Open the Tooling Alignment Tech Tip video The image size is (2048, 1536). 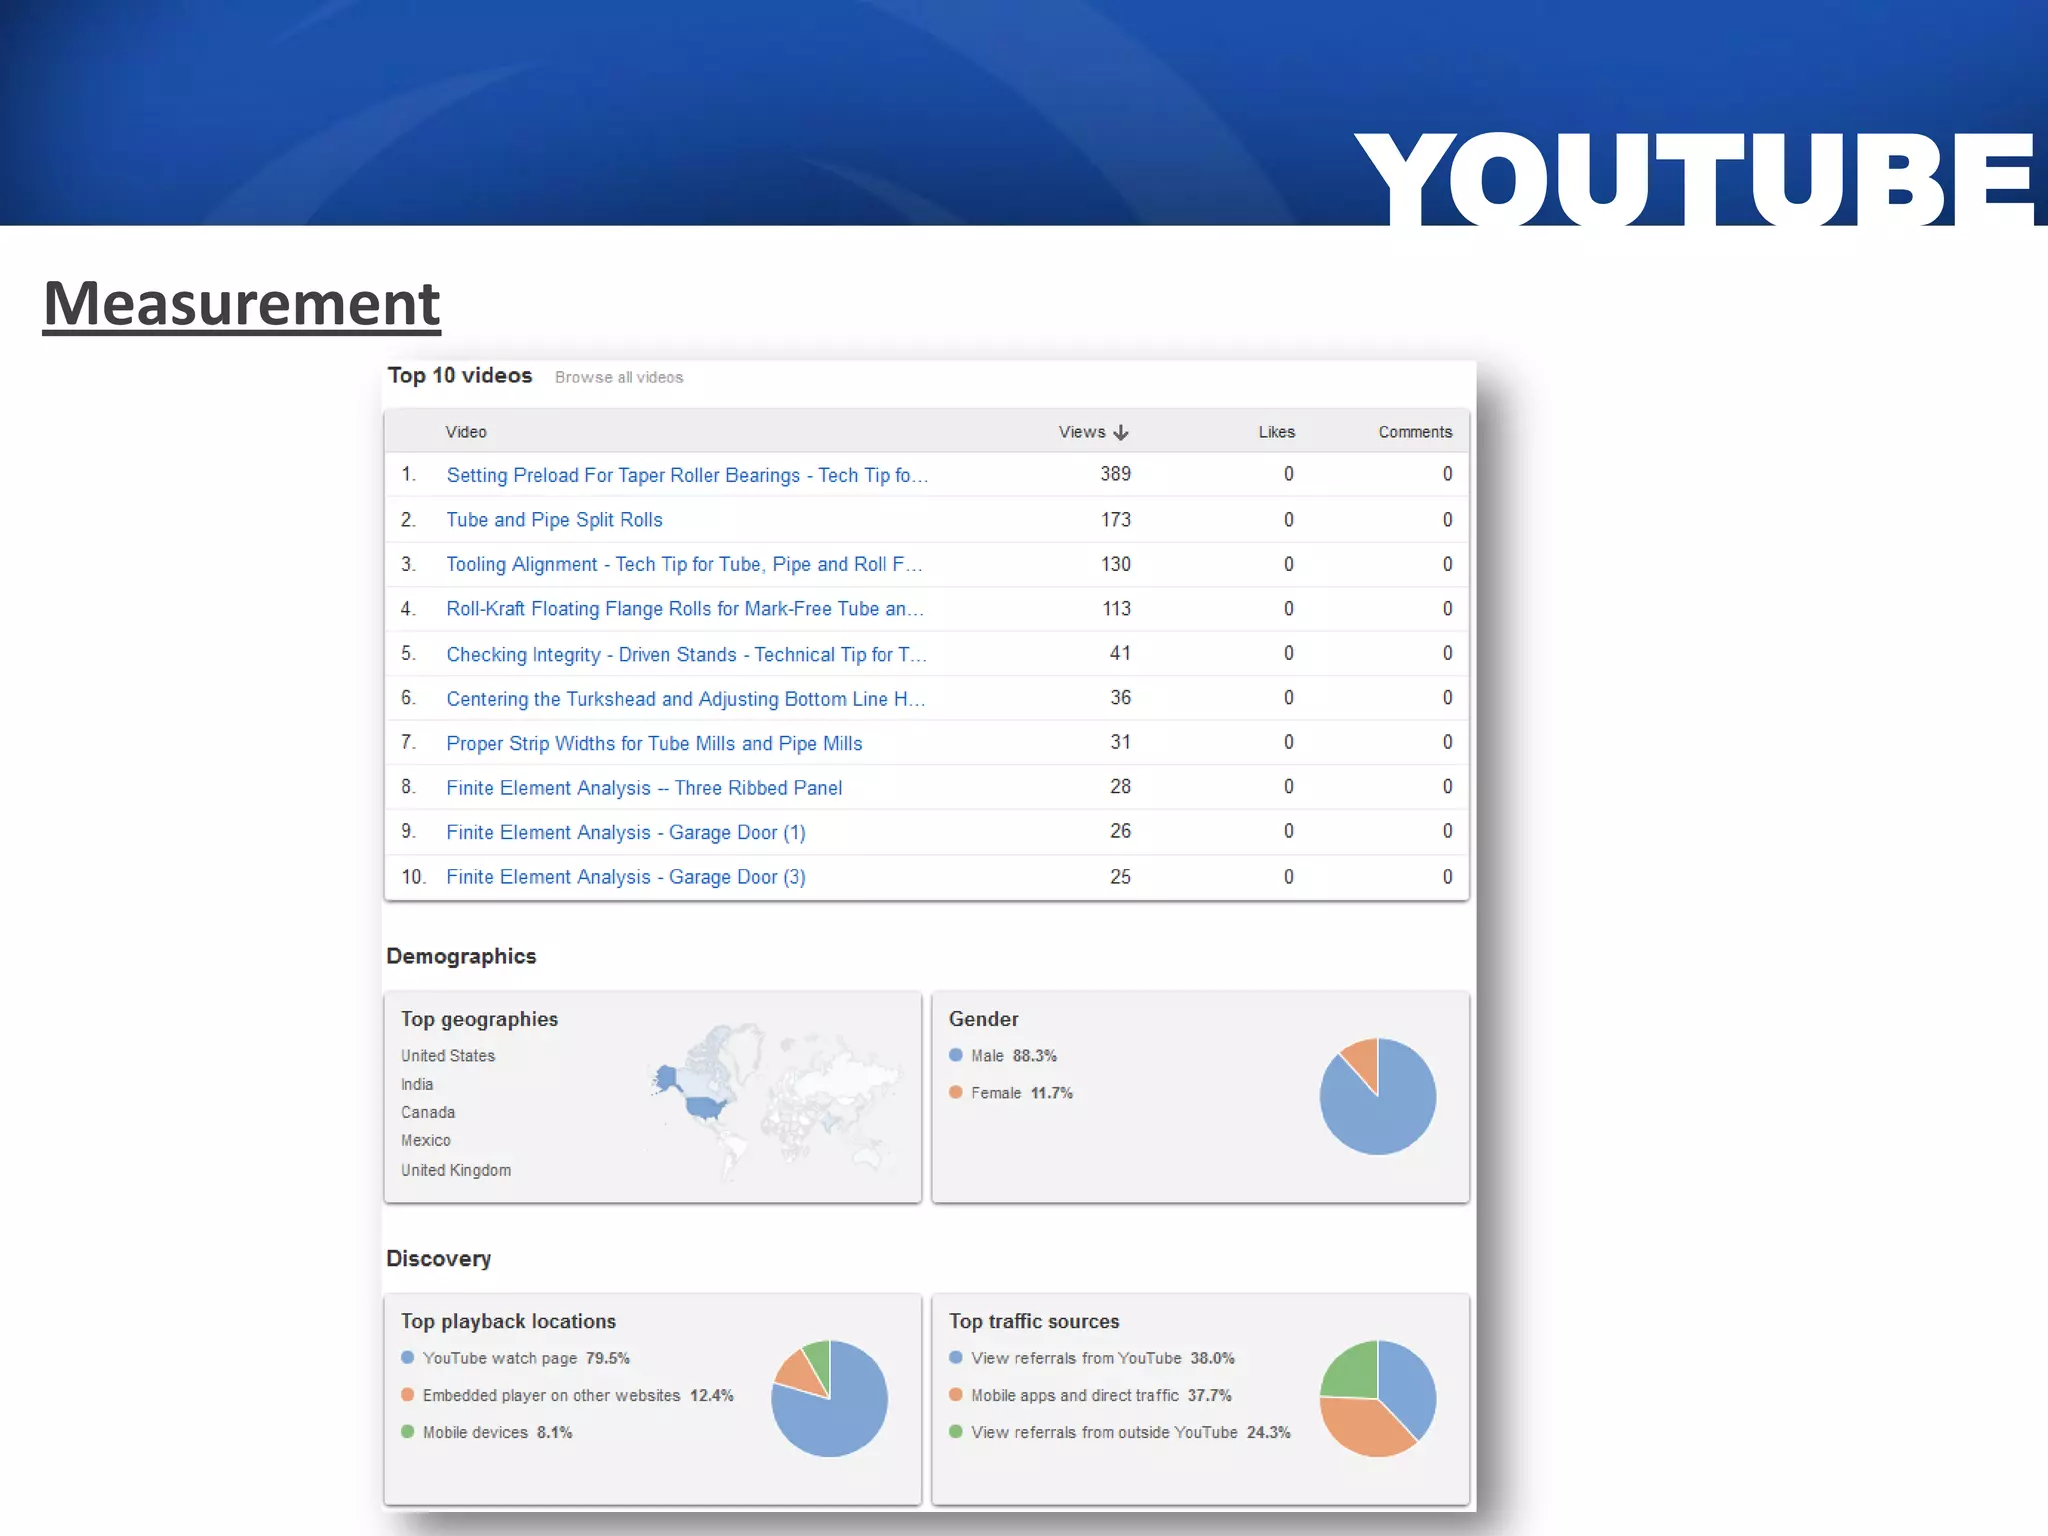tap(684, 564)
